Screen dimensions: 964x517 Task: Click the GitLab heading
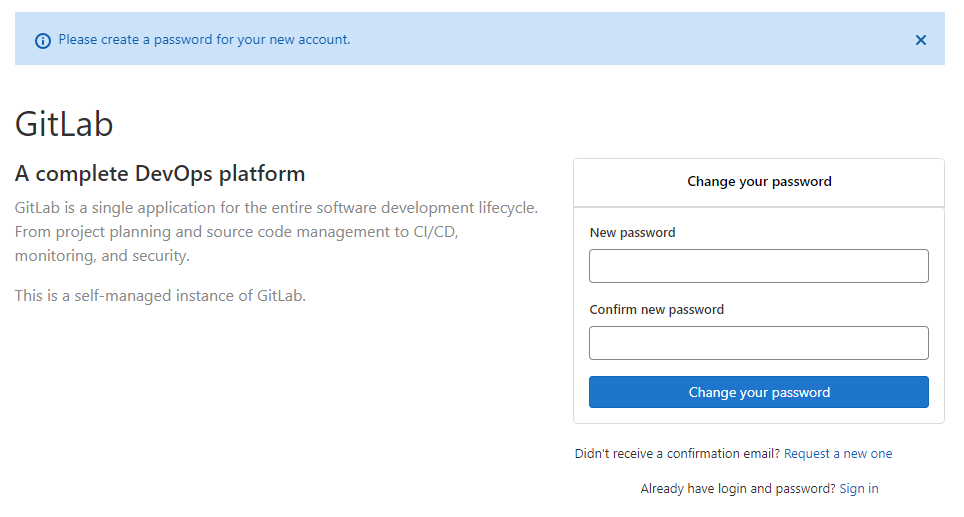tap(64, 124)
